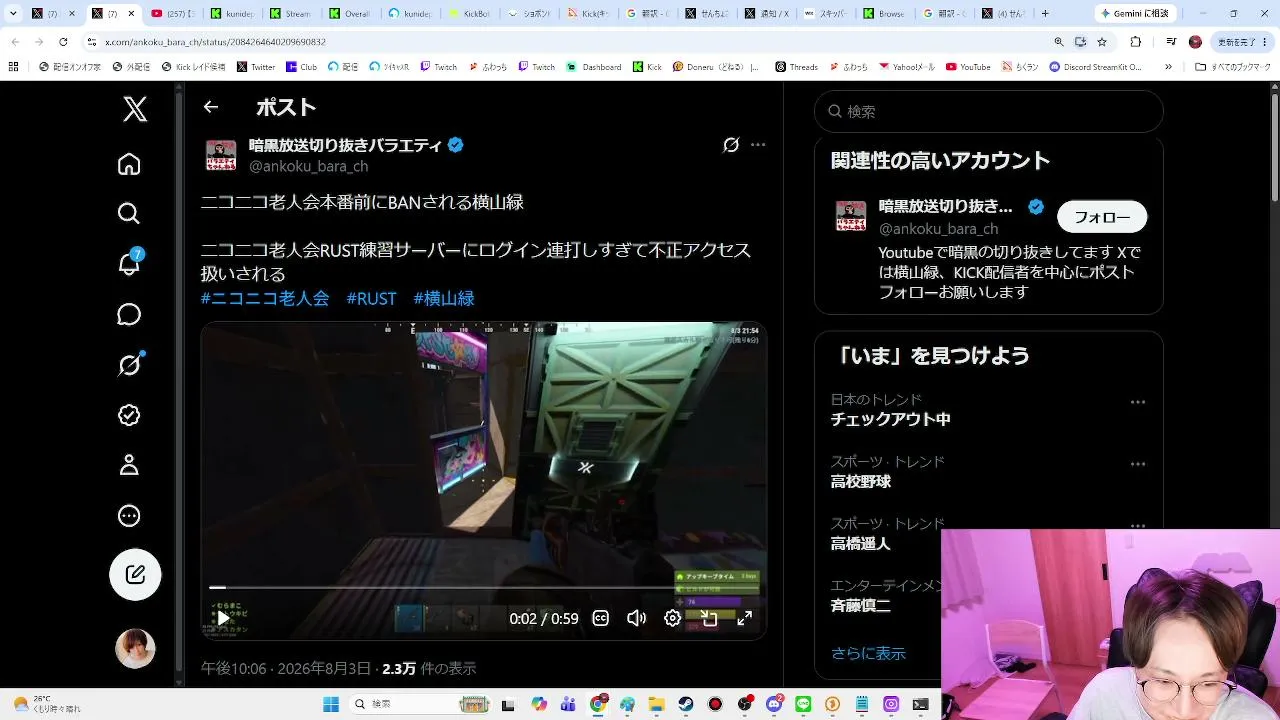Open Notifications bell with 7 badge
Viewport: 1280px width, 720px height.
coord(129,263)
